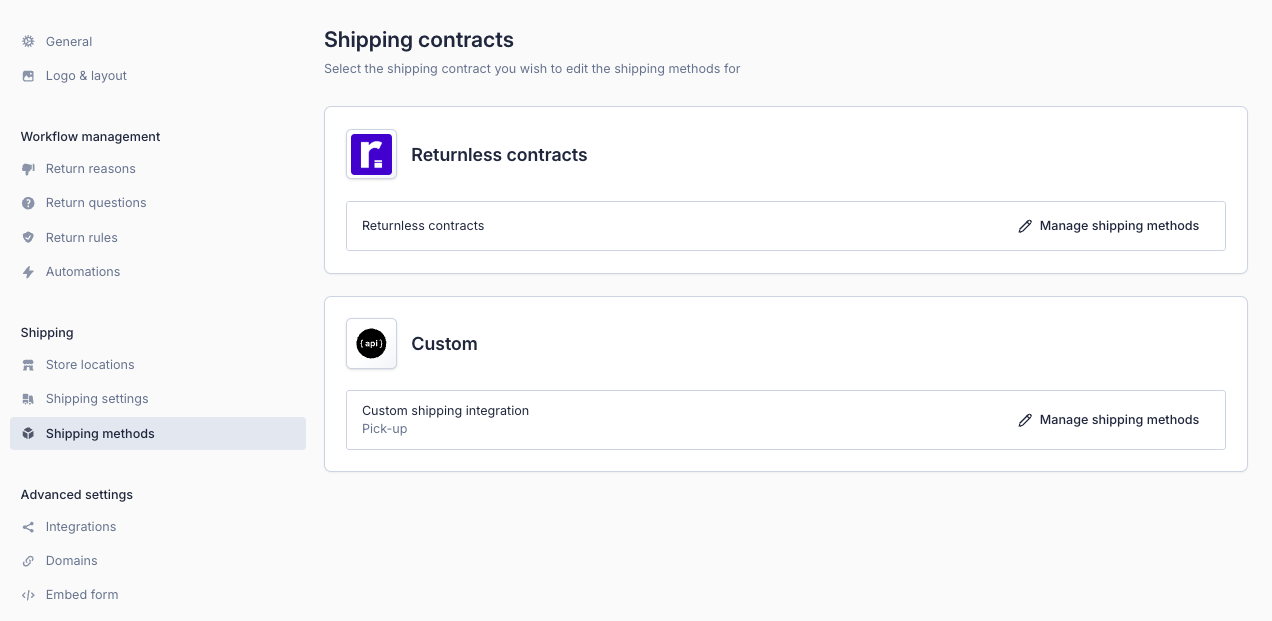The width and height of the screenshot is (1272, 621).
Task: Select the Returnless contracts row text
Action: (x=423, y=226)
